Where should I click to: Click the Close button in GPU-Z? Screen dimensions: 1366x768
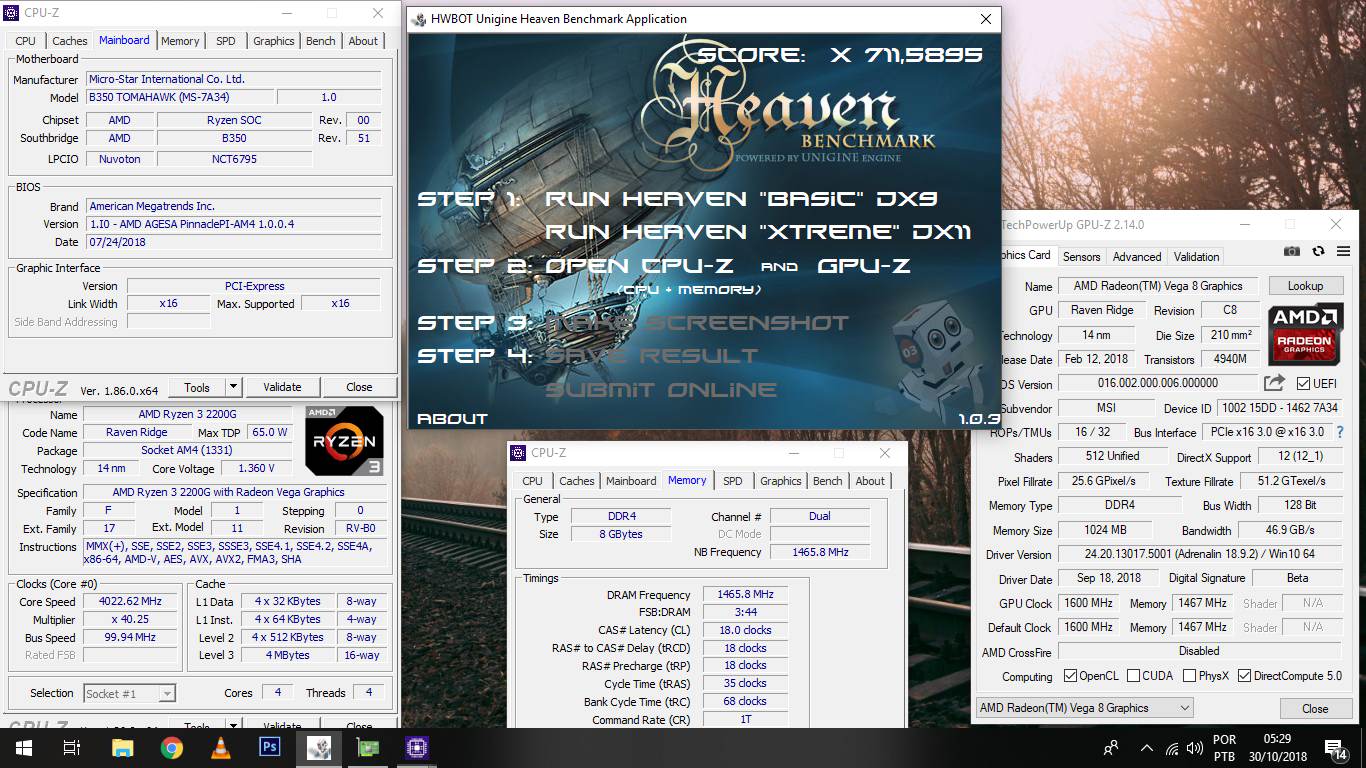click(1315, 708)
